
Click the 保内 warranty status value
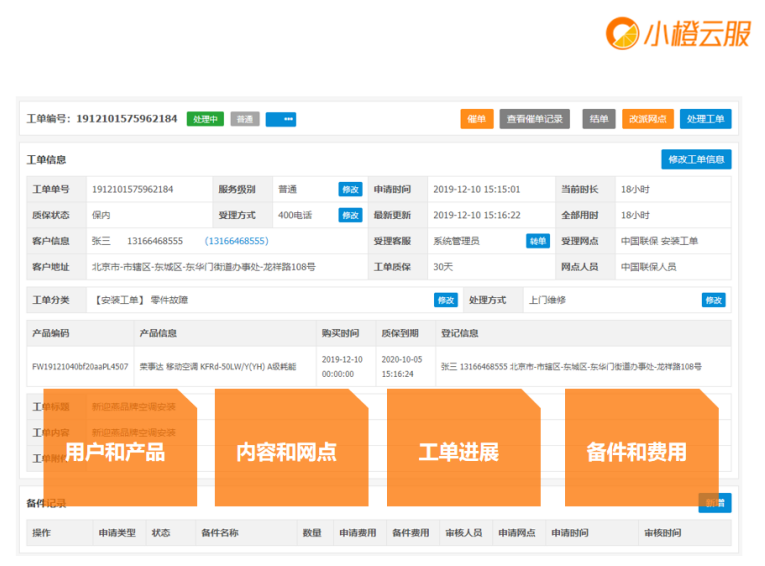pyautogui.click(x=101, y=215)
